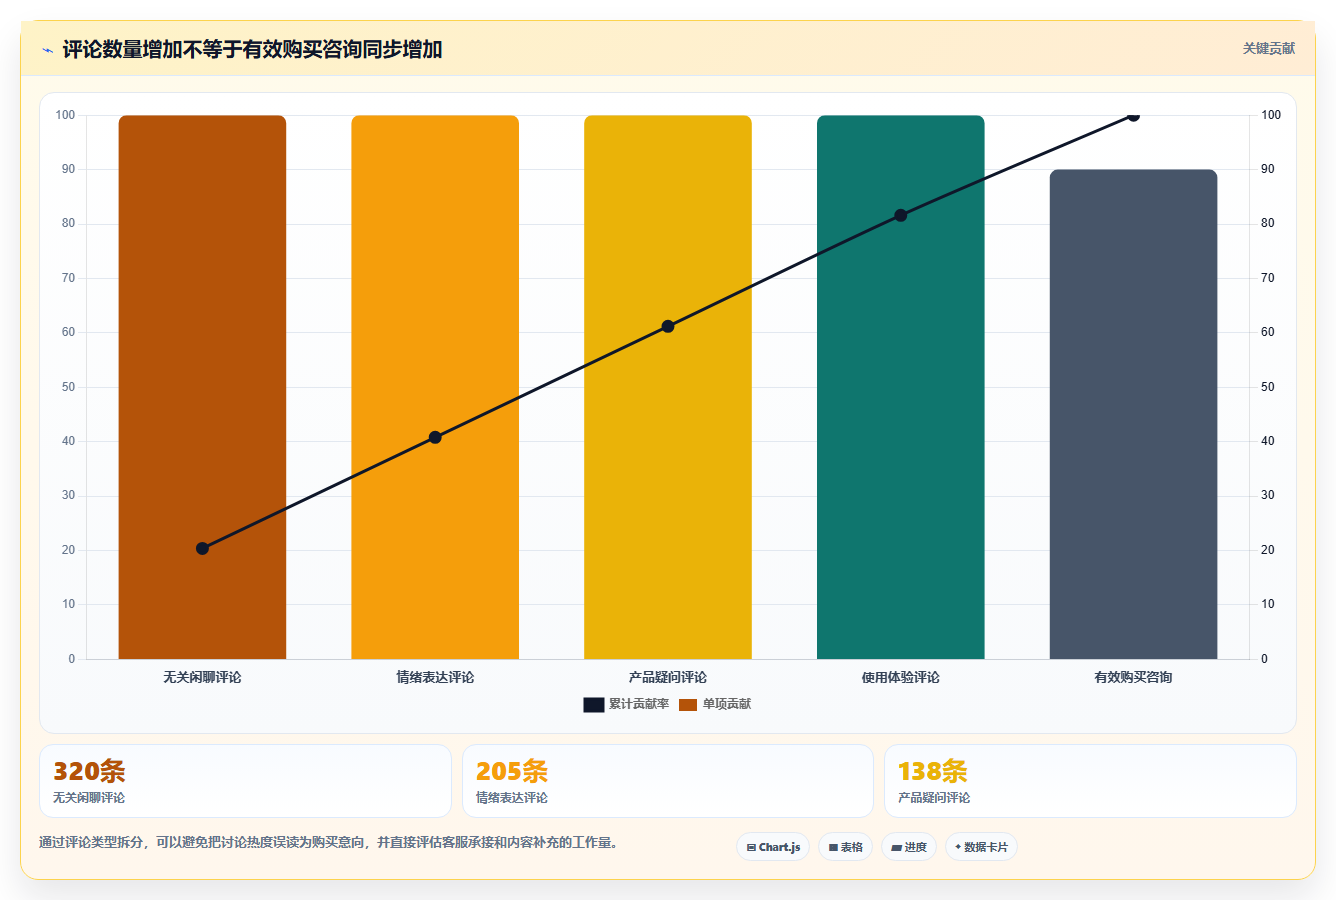Image resolution: width=1336 pixels, height=900 pixels.
Task: Click the 表格 tag button
Action: click(845, 847)
